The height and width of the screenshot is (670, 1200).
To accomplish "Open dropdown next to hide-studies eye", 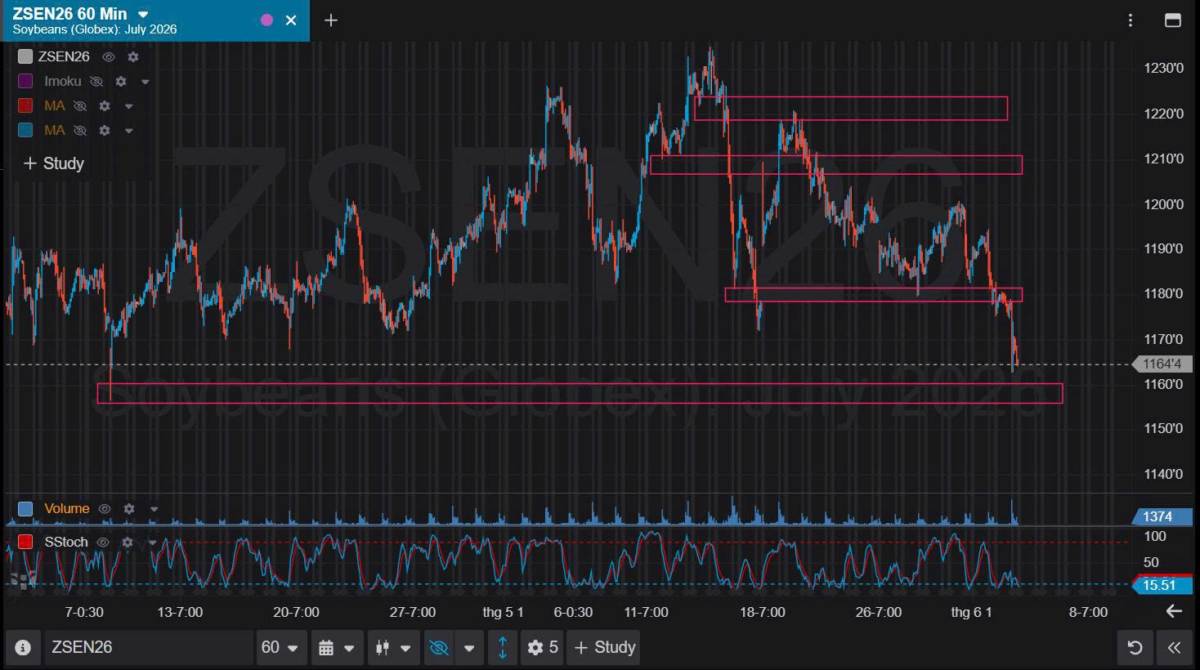I will [467, 647].
